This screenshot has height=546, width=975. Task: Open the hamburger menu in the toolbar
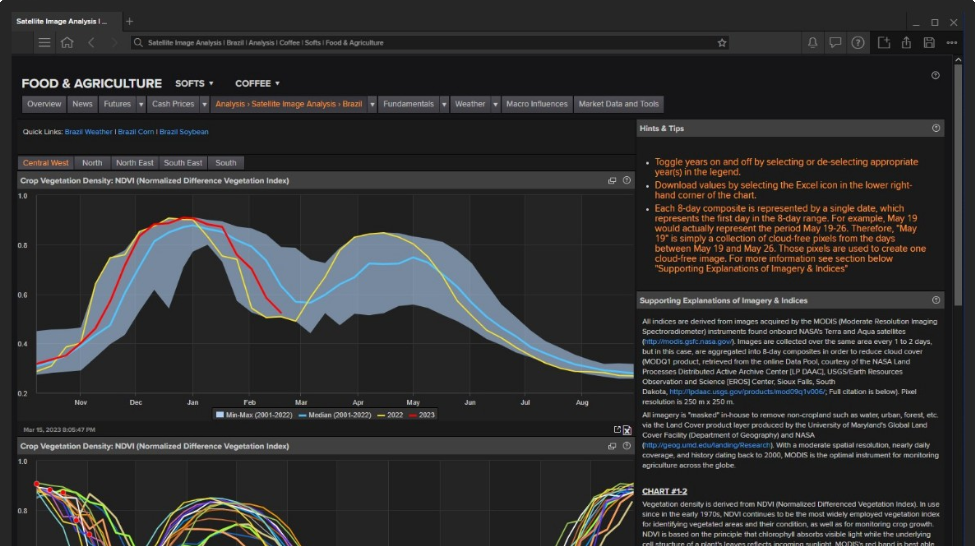pos(44,43)
